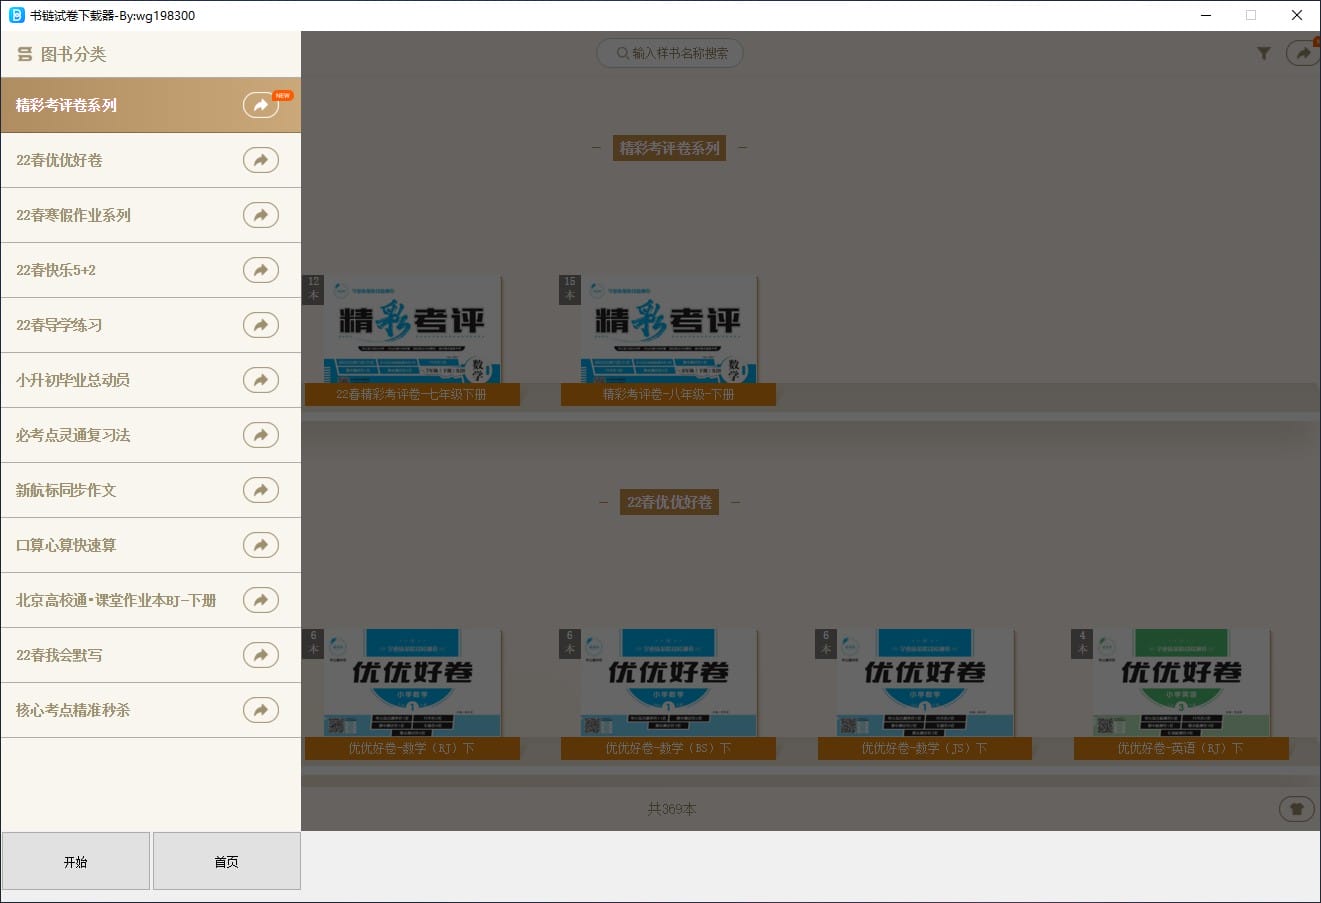The height and width of the screenshot is (903, 1321).
Task: Open 优优好卷-数学（RJ）下 book cover
Action: pyautogui.click(x=412, y=683)
